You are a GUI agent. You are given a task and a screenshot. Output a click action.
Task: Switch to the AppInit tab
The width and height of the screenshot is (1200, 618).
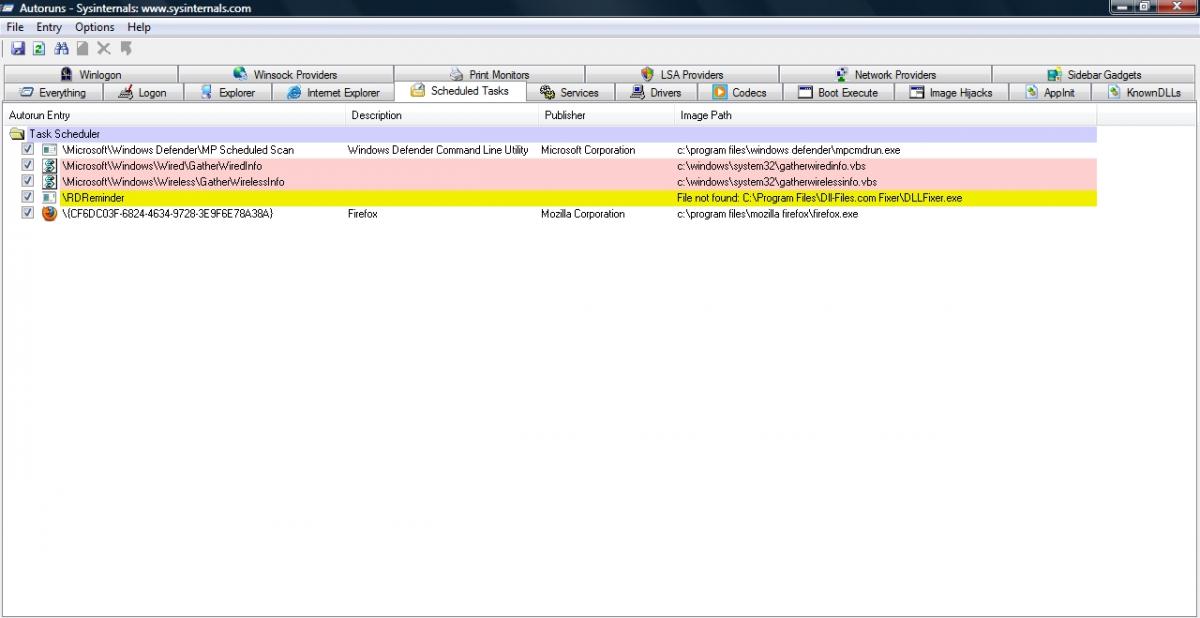[1050, 92]
